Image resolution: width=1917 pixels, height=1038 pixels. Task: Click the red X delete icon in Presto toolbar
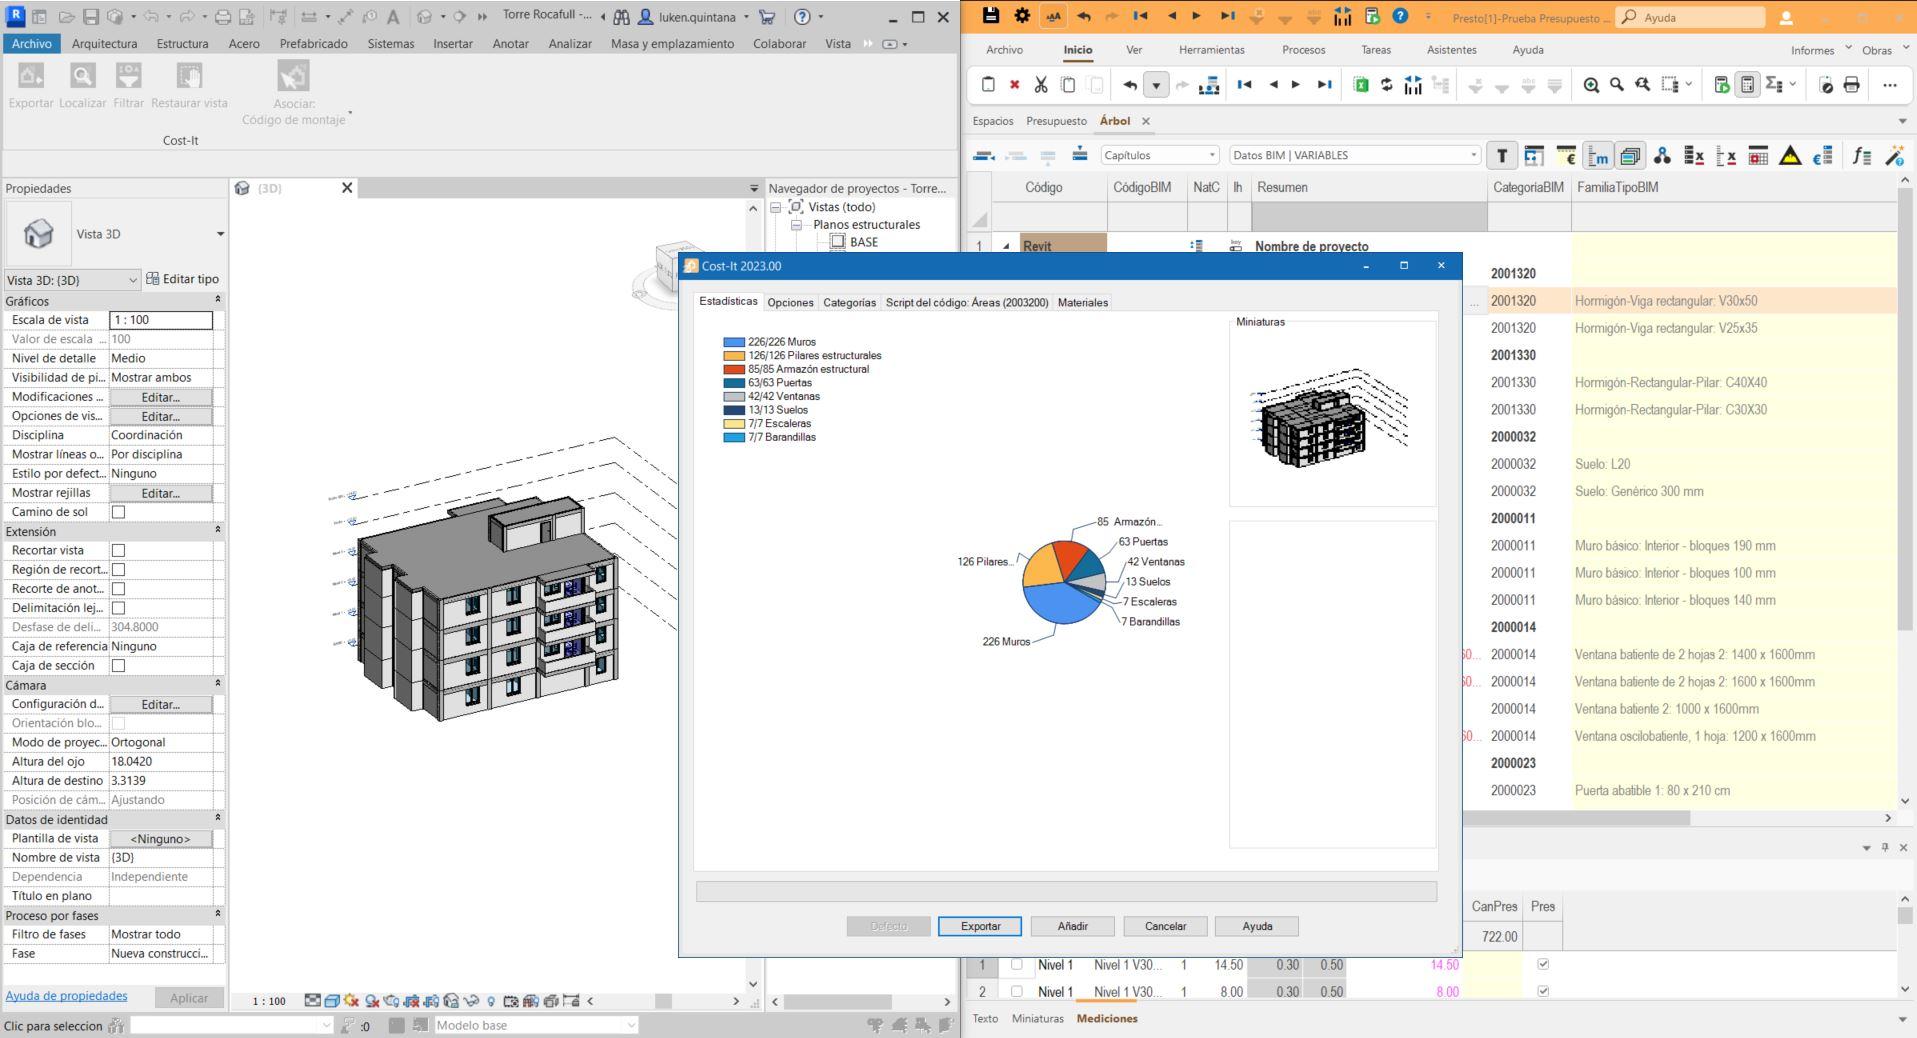point(1014,85)
